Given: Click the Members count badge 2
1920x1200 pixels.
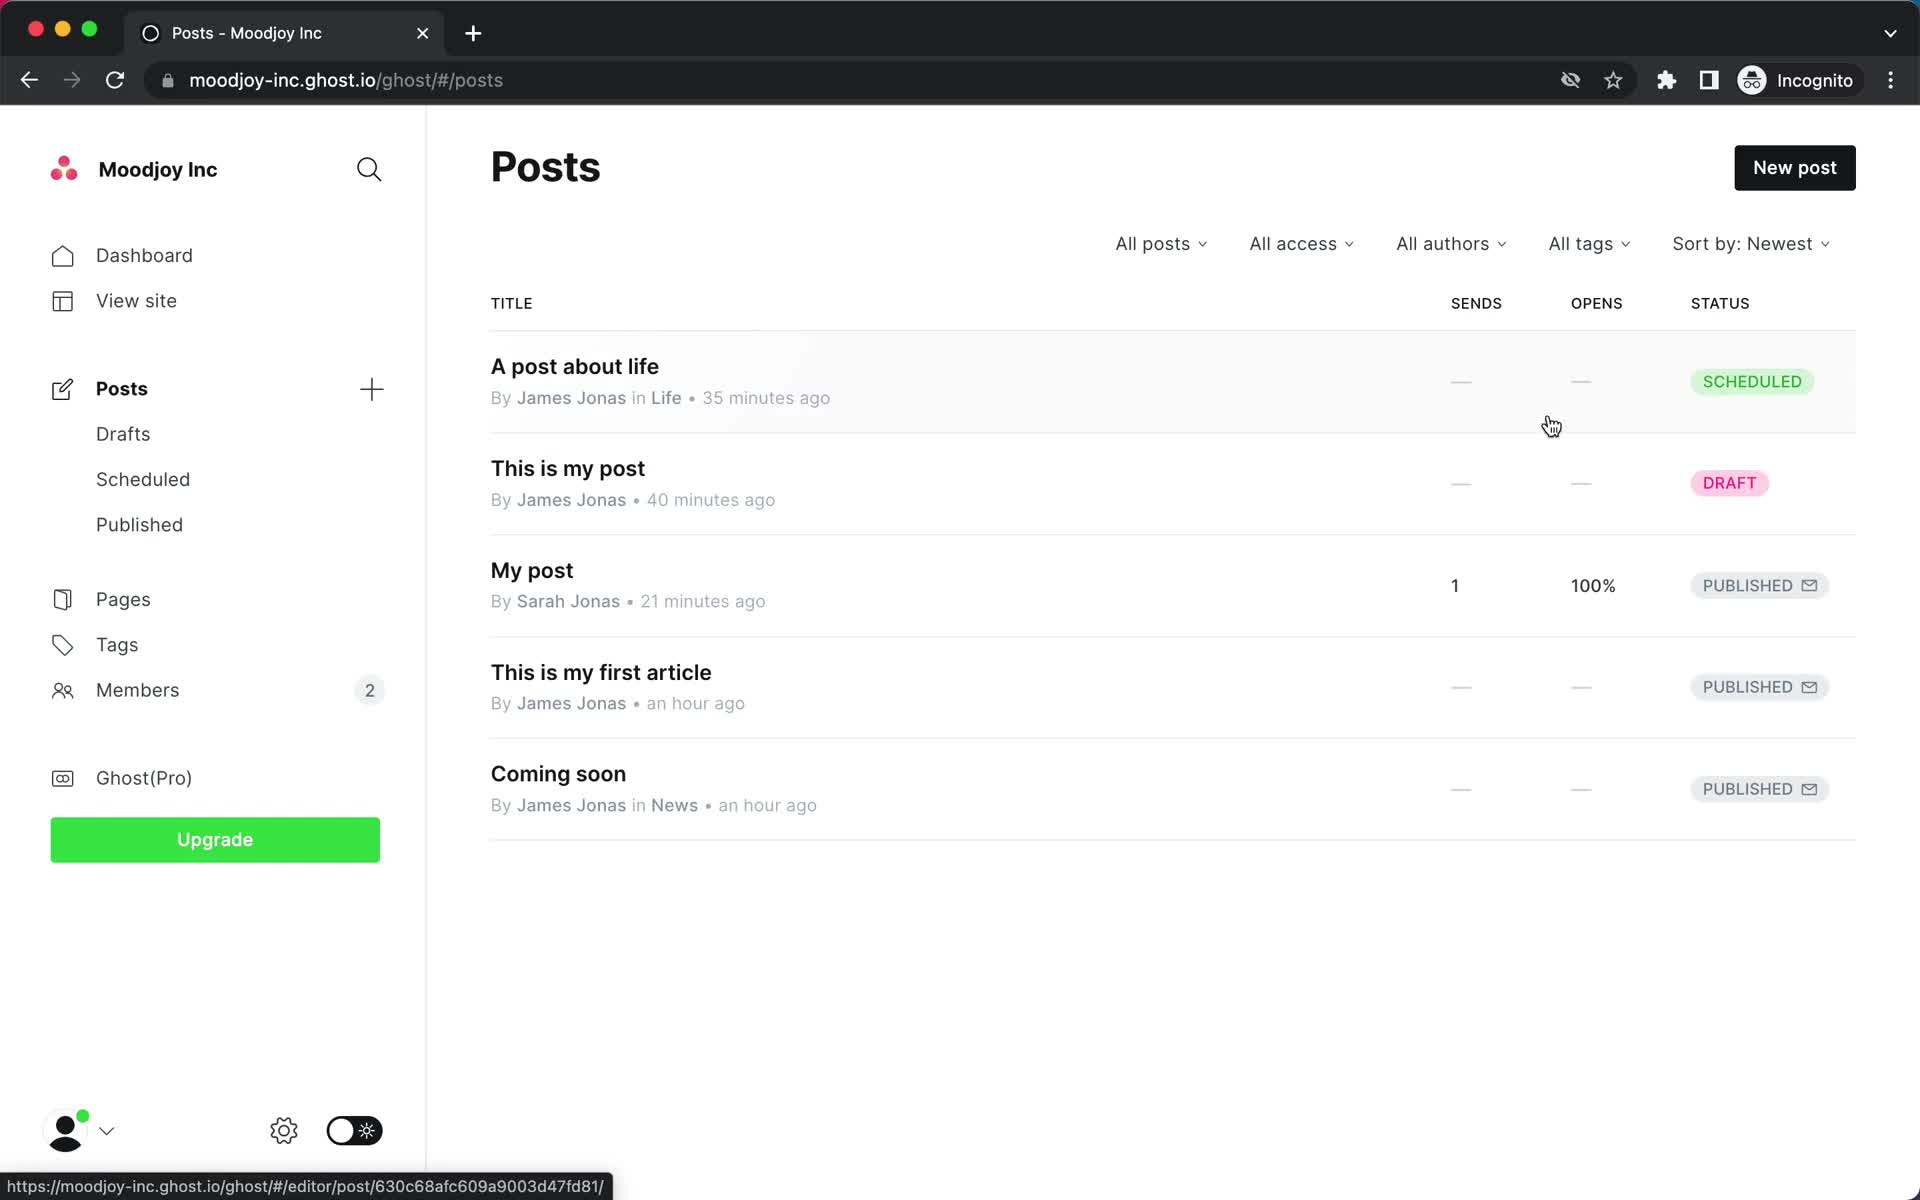Looking at the screenshot, I should coord(370,691).
